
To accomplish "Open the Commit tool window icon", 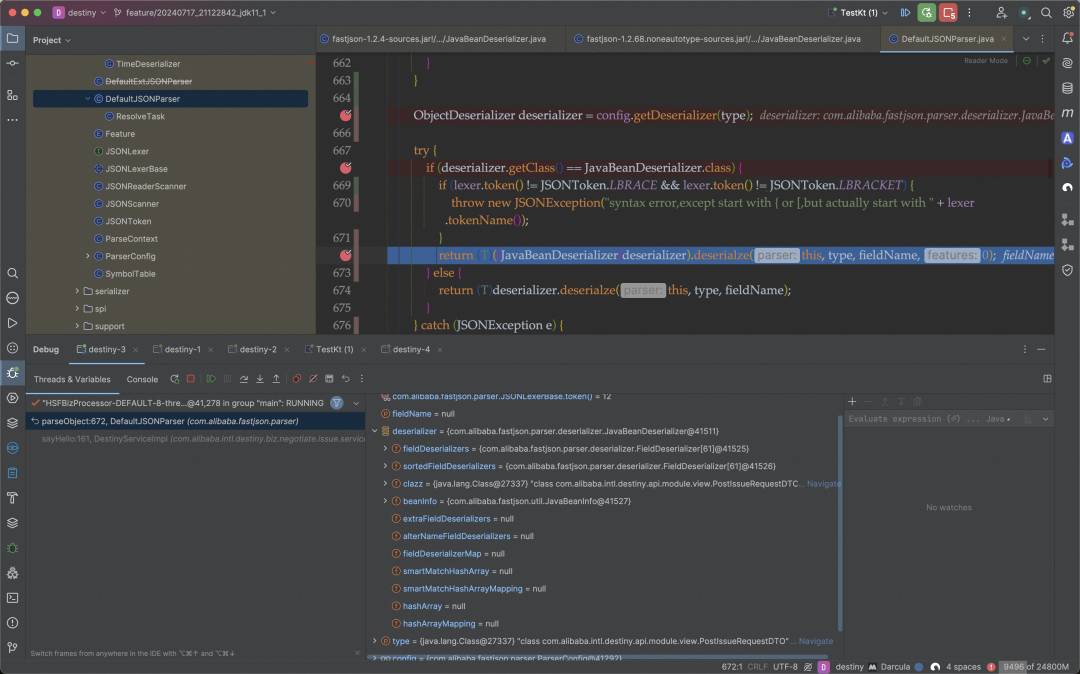I will [12, 63].
